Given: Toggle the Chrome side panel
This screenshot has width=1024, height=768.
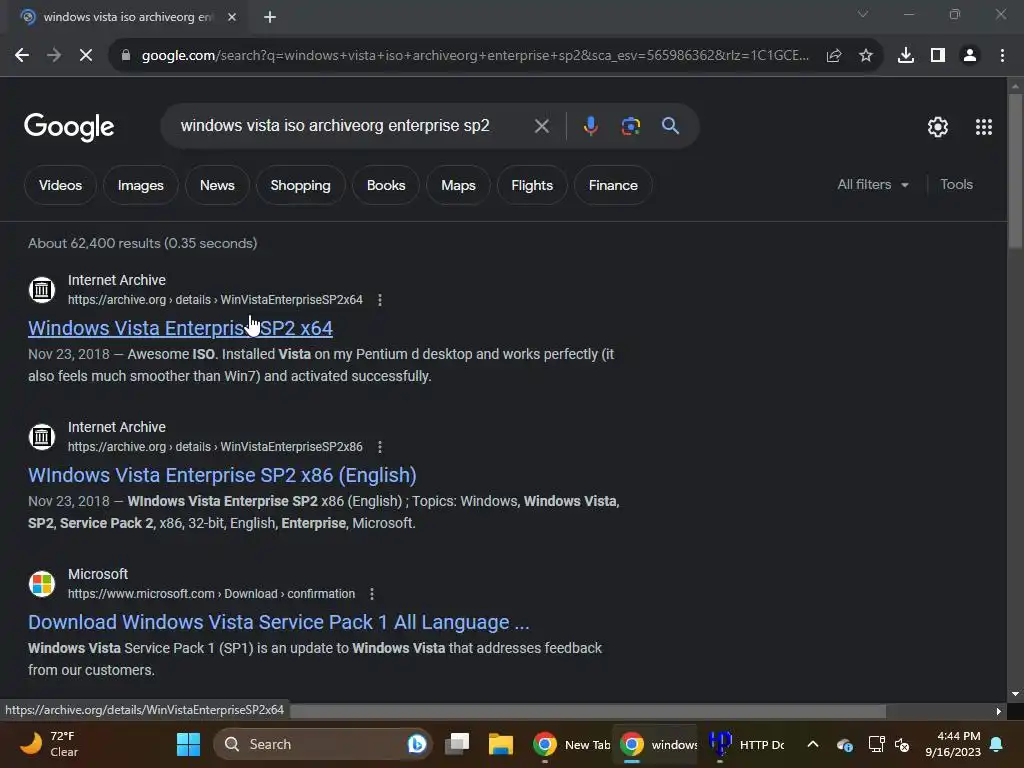Looking at the screenshot, I should click(x=938, y=56).
